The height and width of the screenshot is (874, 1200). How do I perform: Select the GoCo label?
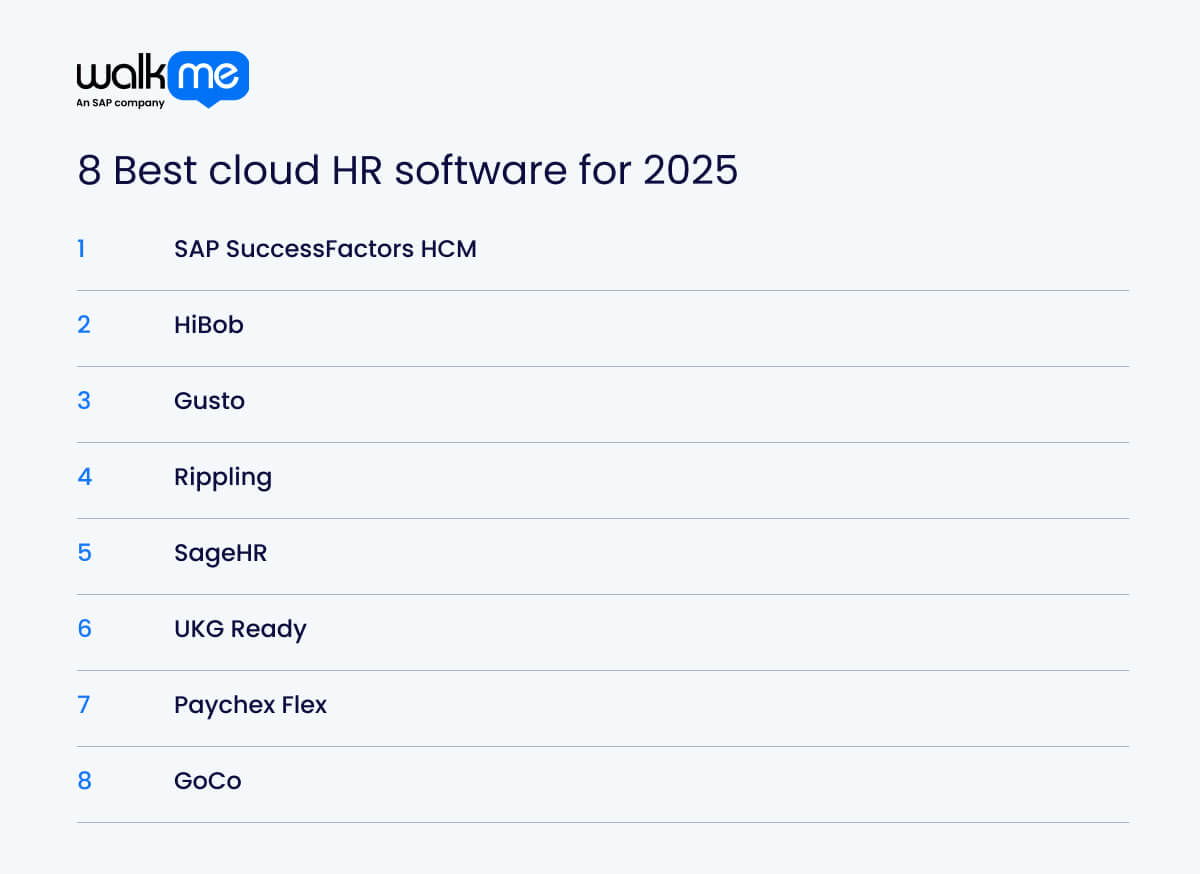(207, 781)
